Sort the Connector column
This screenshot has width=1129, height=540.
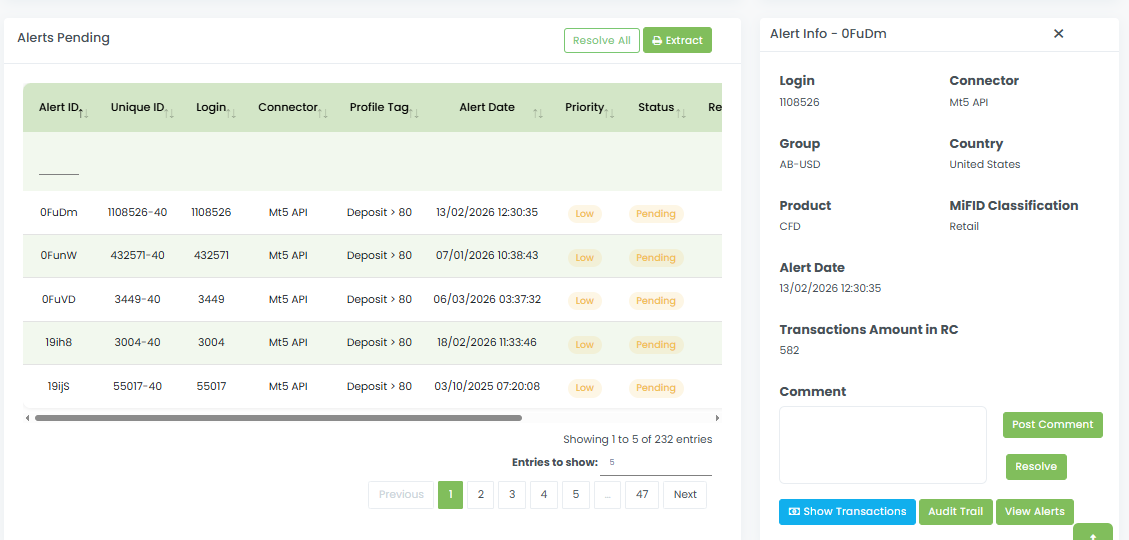pyautogui.click(x=322, y=113)
